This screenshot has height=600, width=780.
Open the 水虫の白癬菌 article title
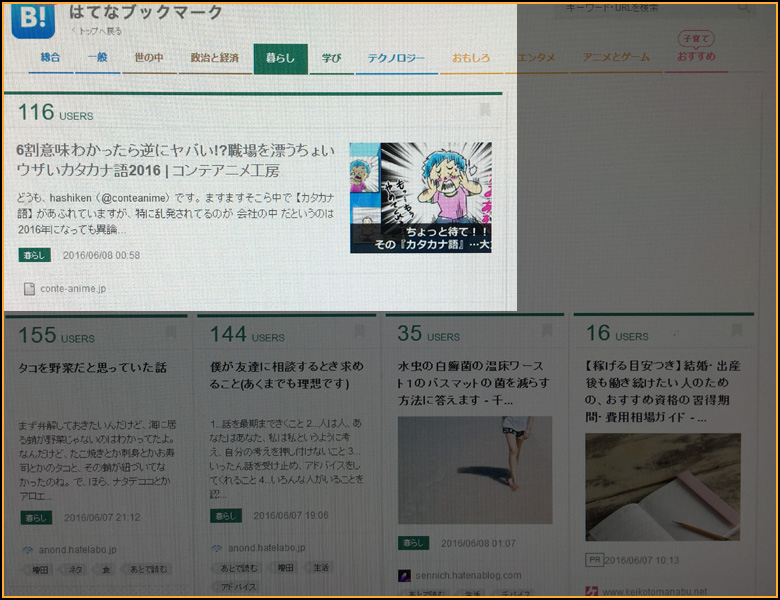point(474,383)
